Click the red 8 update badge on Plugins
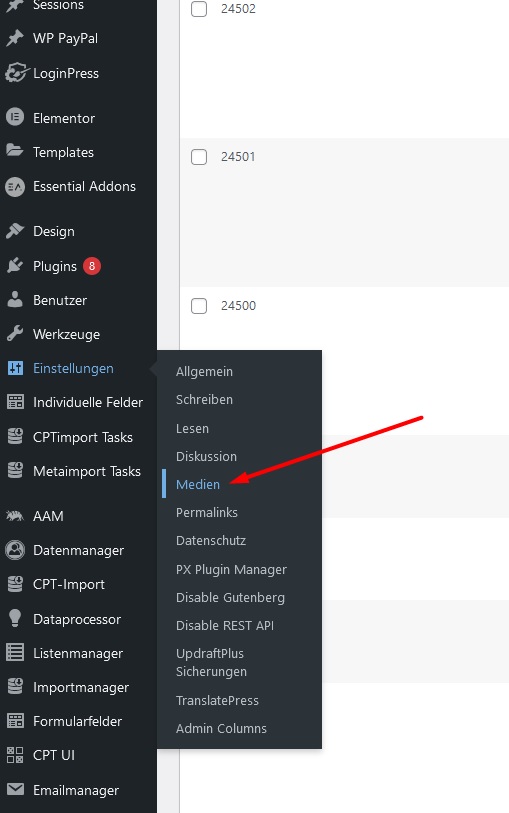This screenshot has width=509, height=813. tap(92, 266)
